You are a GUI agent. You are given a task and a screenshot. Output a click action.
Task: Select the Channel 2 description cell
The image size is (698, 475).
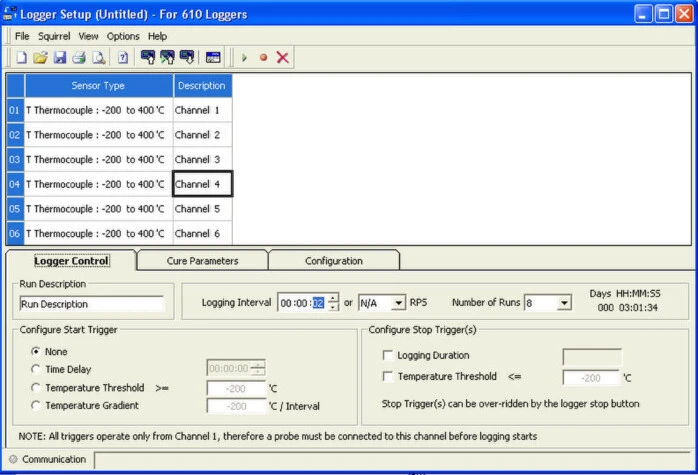(202, 135)
